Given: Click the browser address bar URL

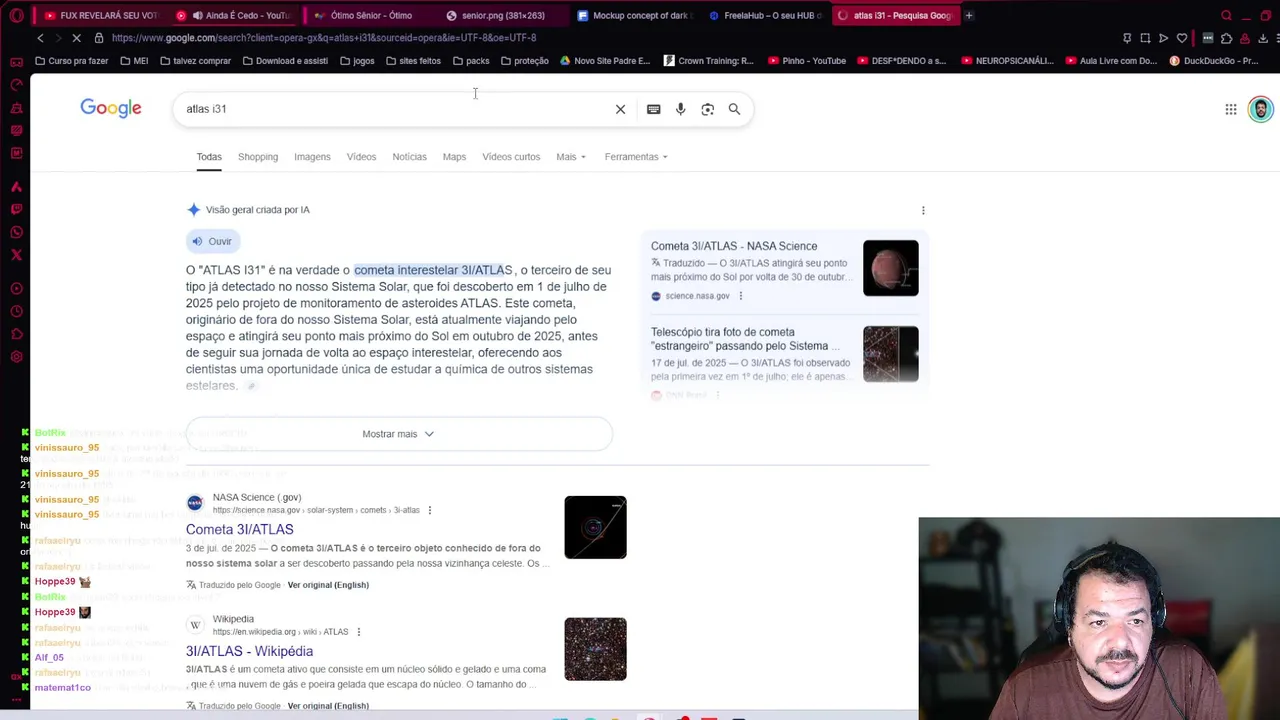Looking at the screenshot, I should coord(324,38).
